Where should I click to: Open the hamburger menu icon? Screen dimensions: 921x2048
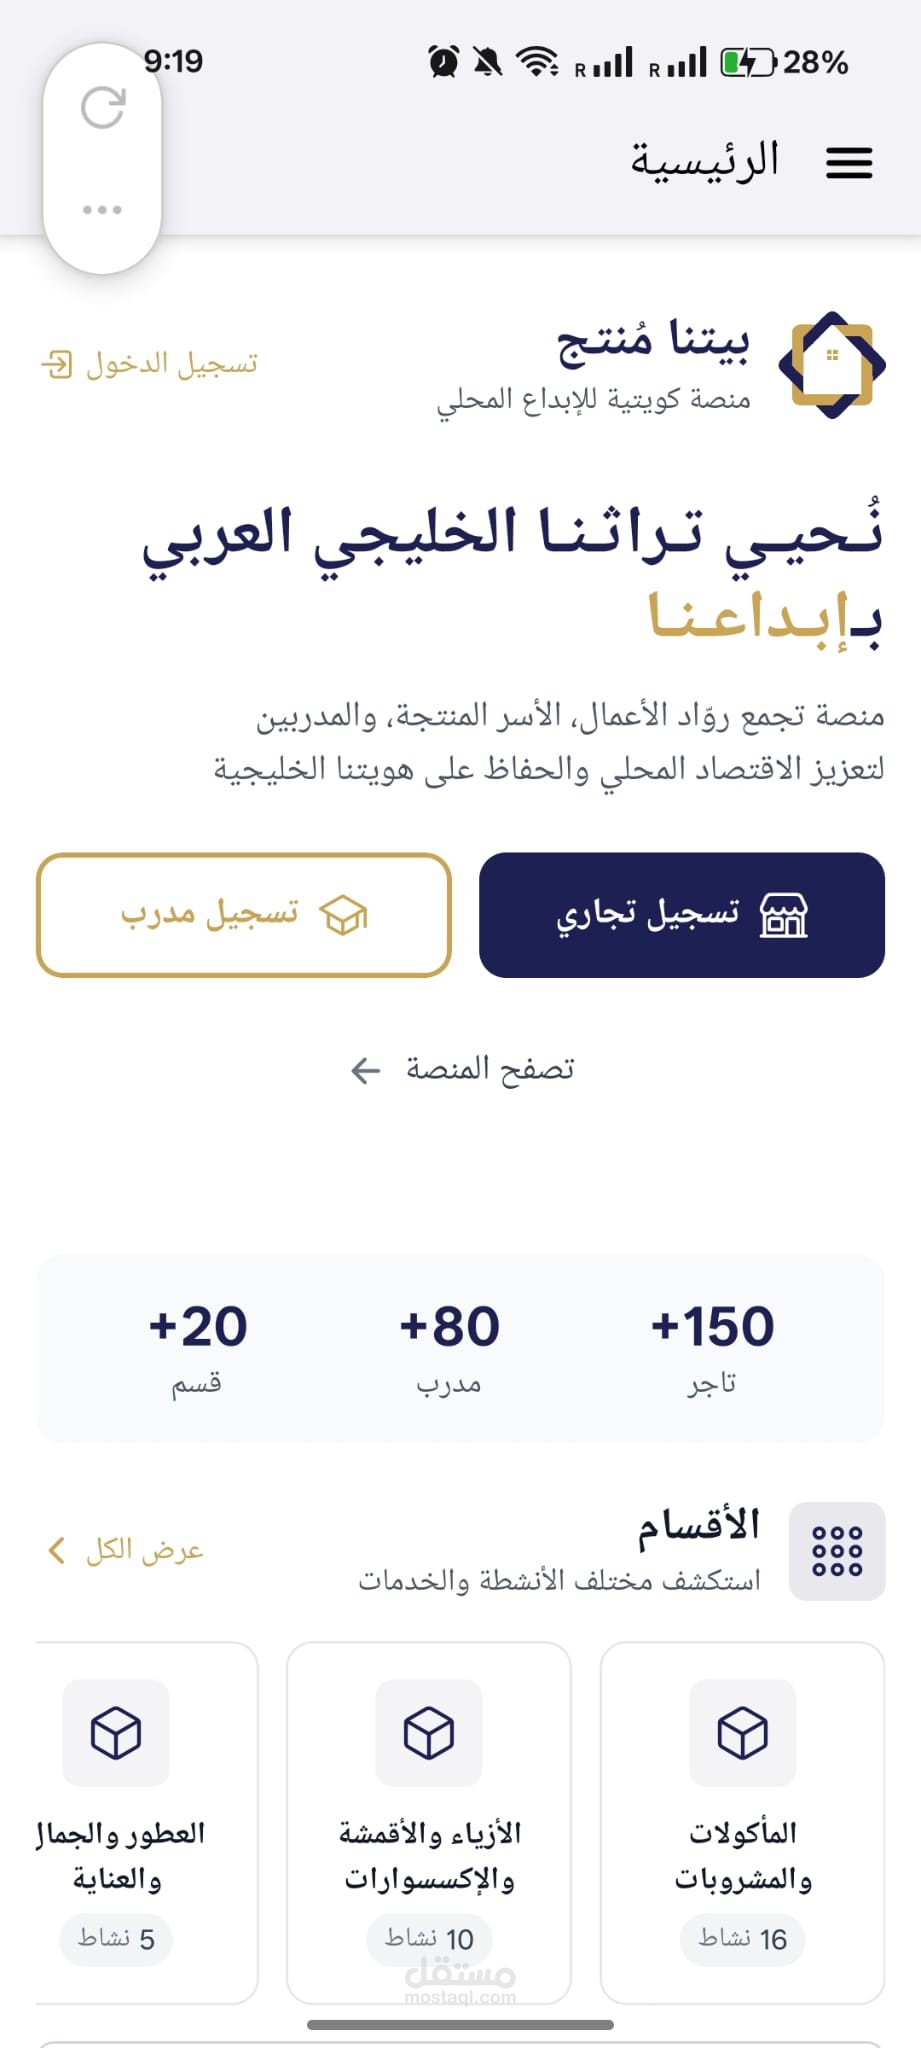coord(849,162)
